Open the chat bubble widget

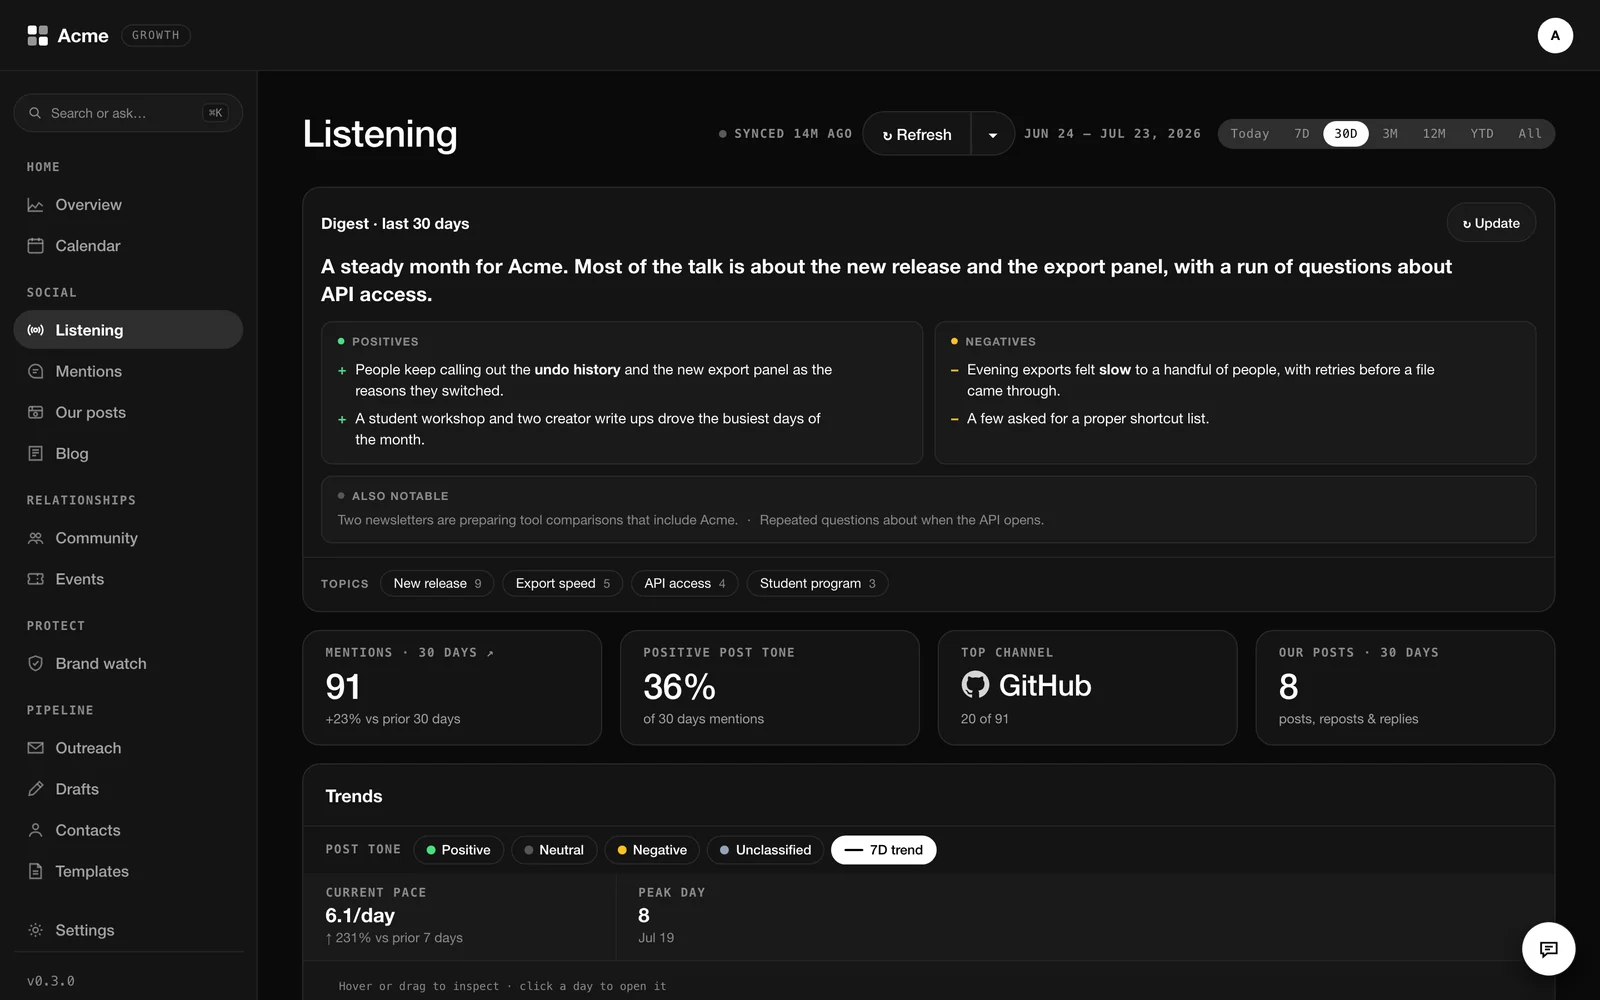click(x=1548, y=949)
